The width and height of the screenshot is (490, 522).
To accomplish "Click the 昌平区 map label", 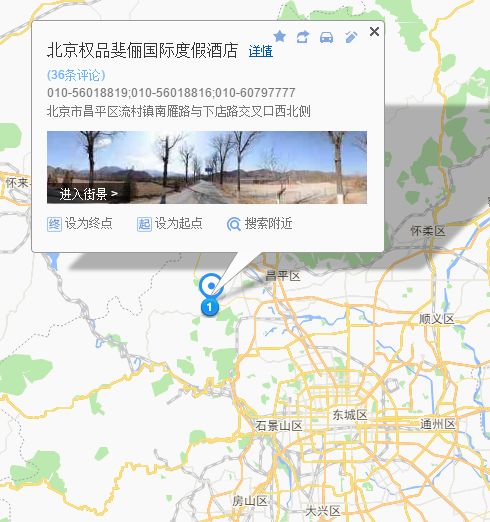I will 283,276.
